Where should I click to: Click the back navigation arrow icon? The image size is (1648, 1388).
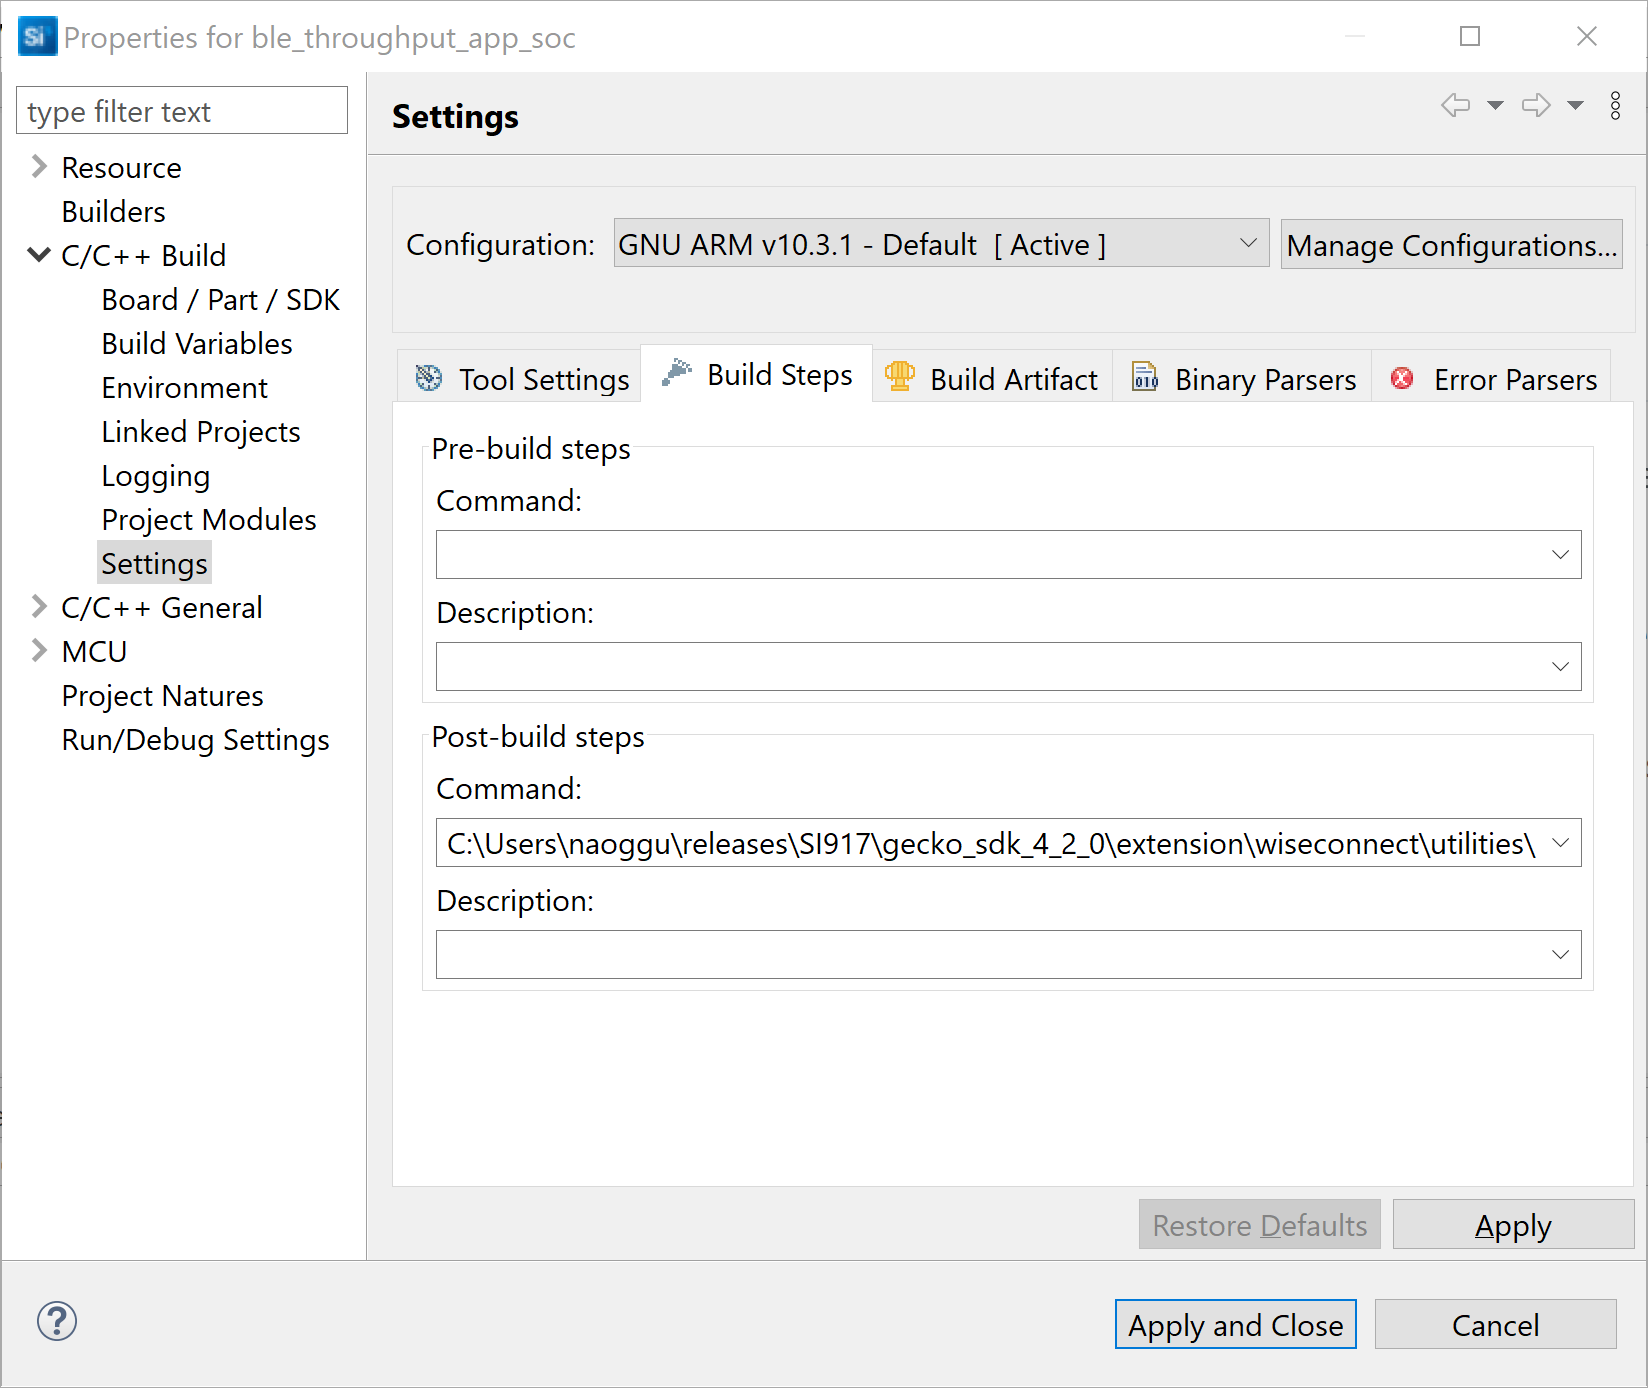tap(1455, 105)
